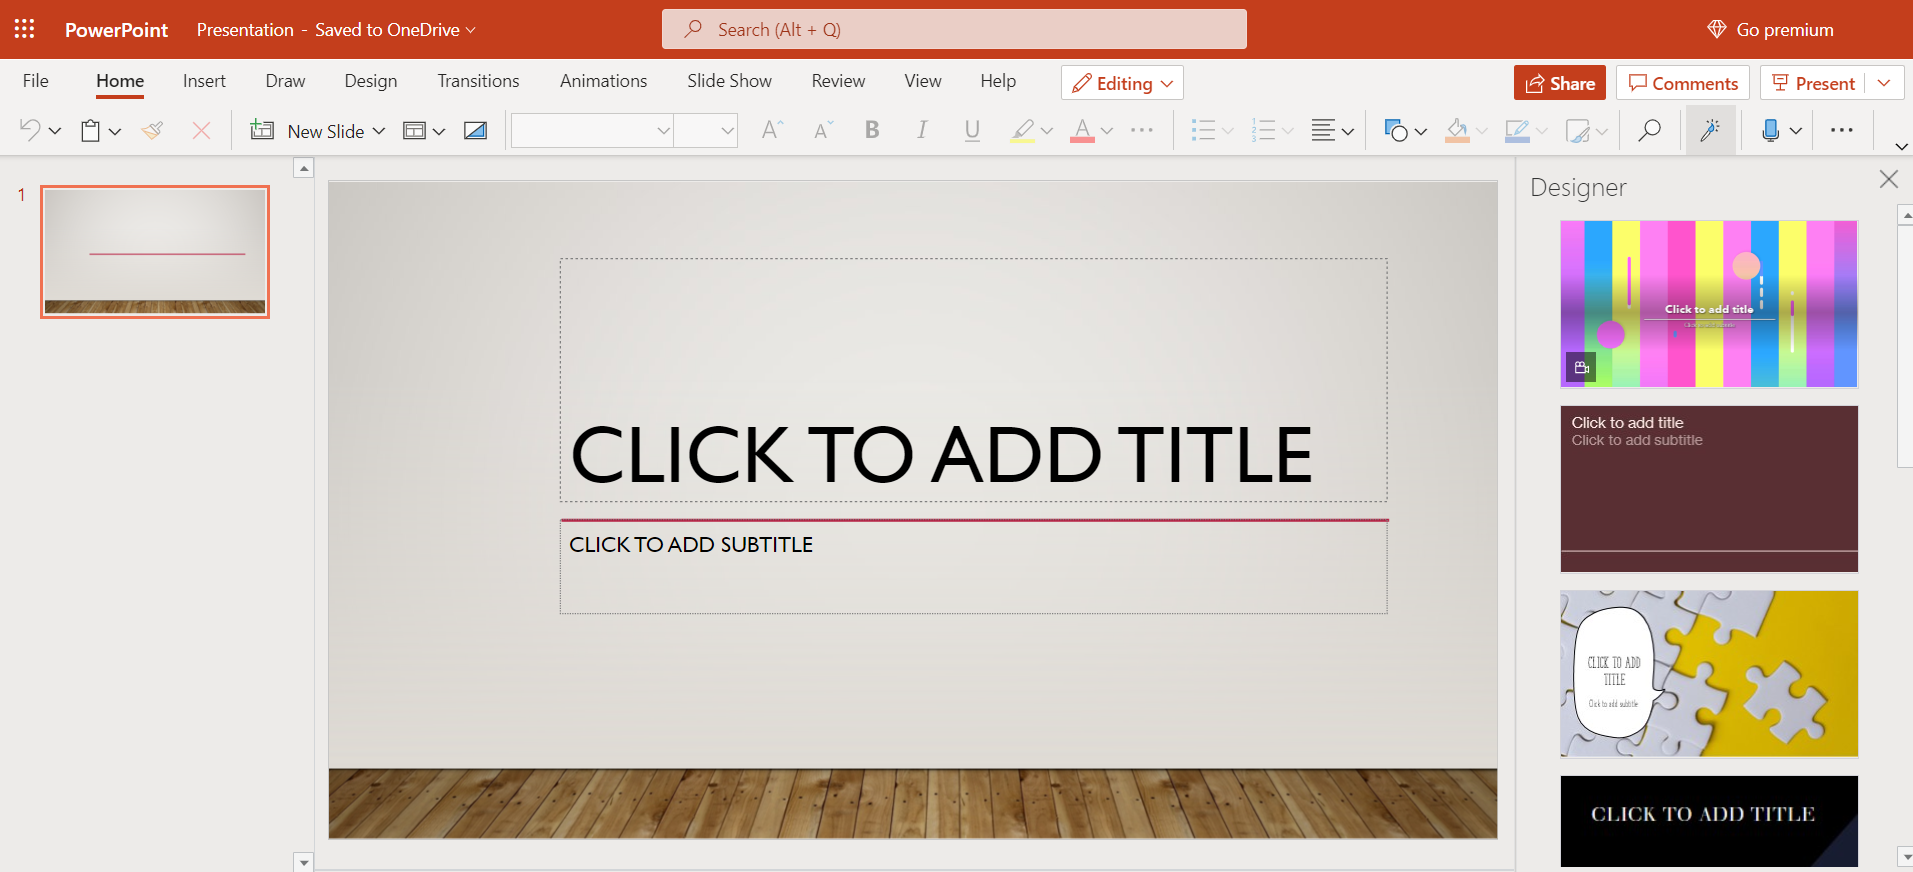The image size is (1913, 872).
Task: Click the New Slide icon
Action: point(262,130)
